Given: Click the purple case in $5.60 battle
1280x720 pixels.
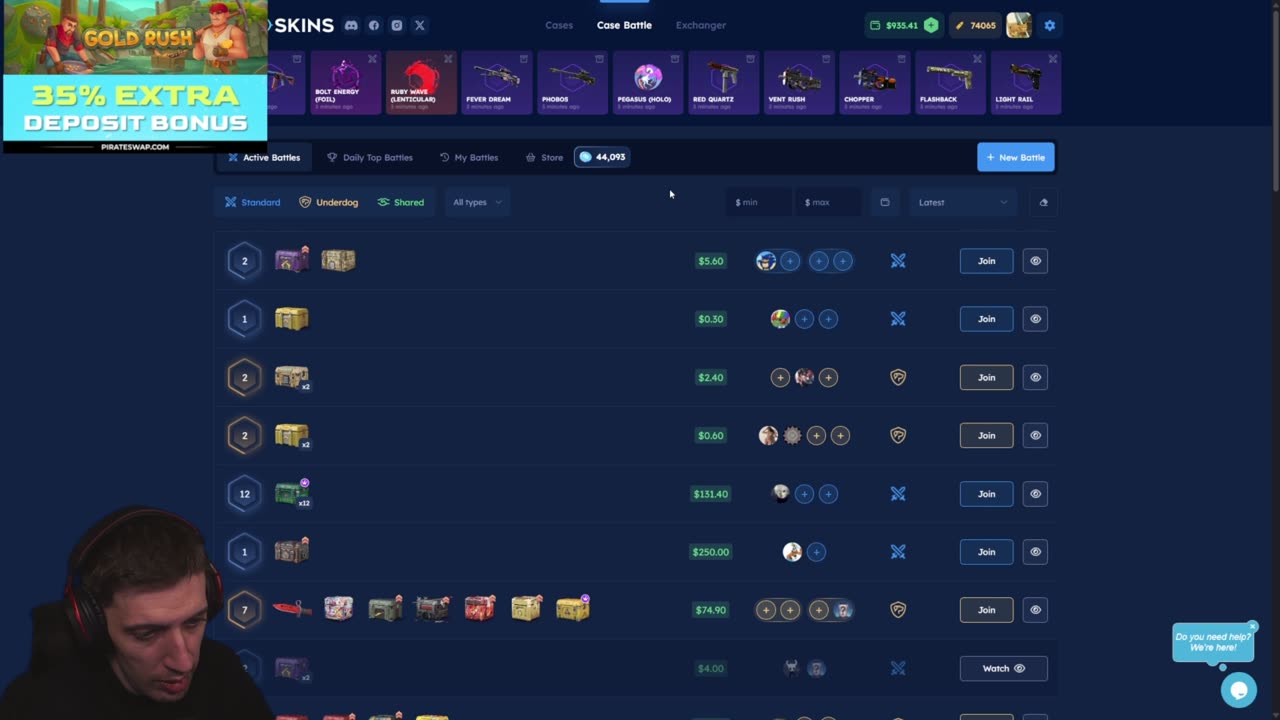Looking at the screenshot, I should [x=292, y=260].
